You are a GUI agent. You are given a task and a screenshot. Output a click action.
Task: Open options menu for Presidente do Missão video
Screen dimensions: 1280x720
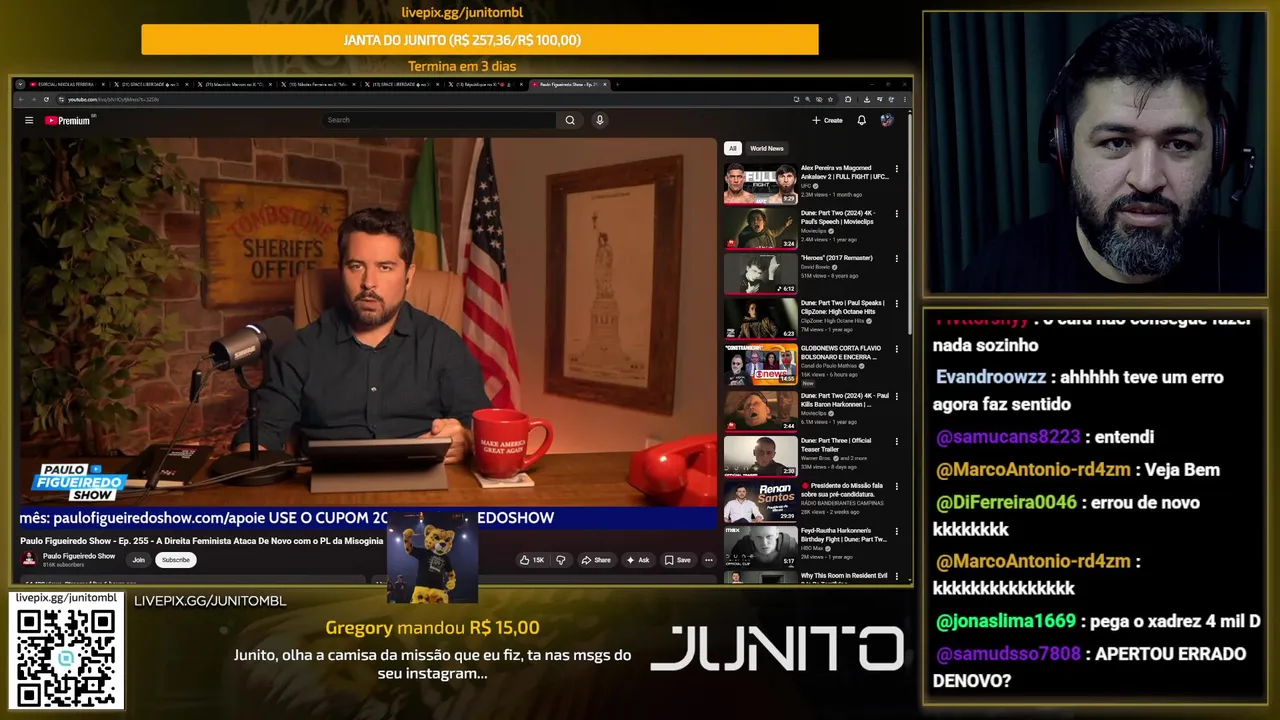click(x=896, y=486)
